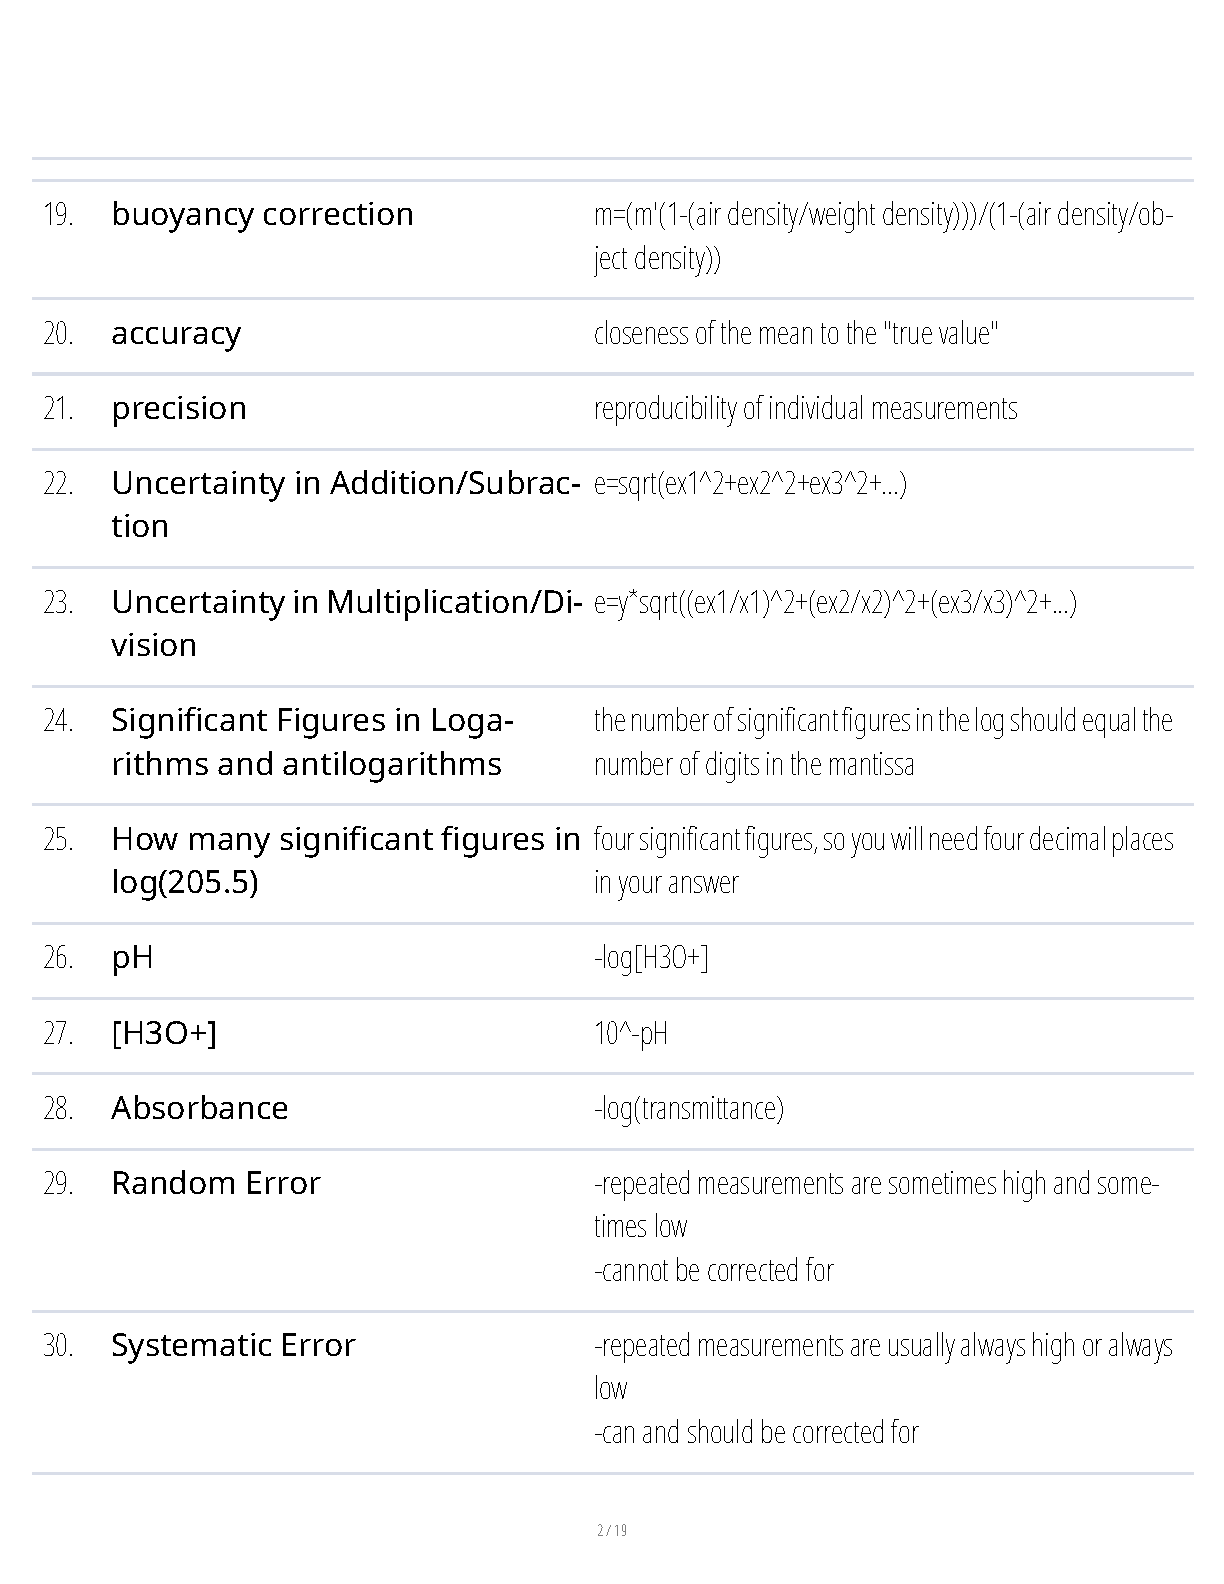The width and height of the screenshot is (1224, 1584).
Task: Click the "Systematic Error" term
Action: point(233,1345)
